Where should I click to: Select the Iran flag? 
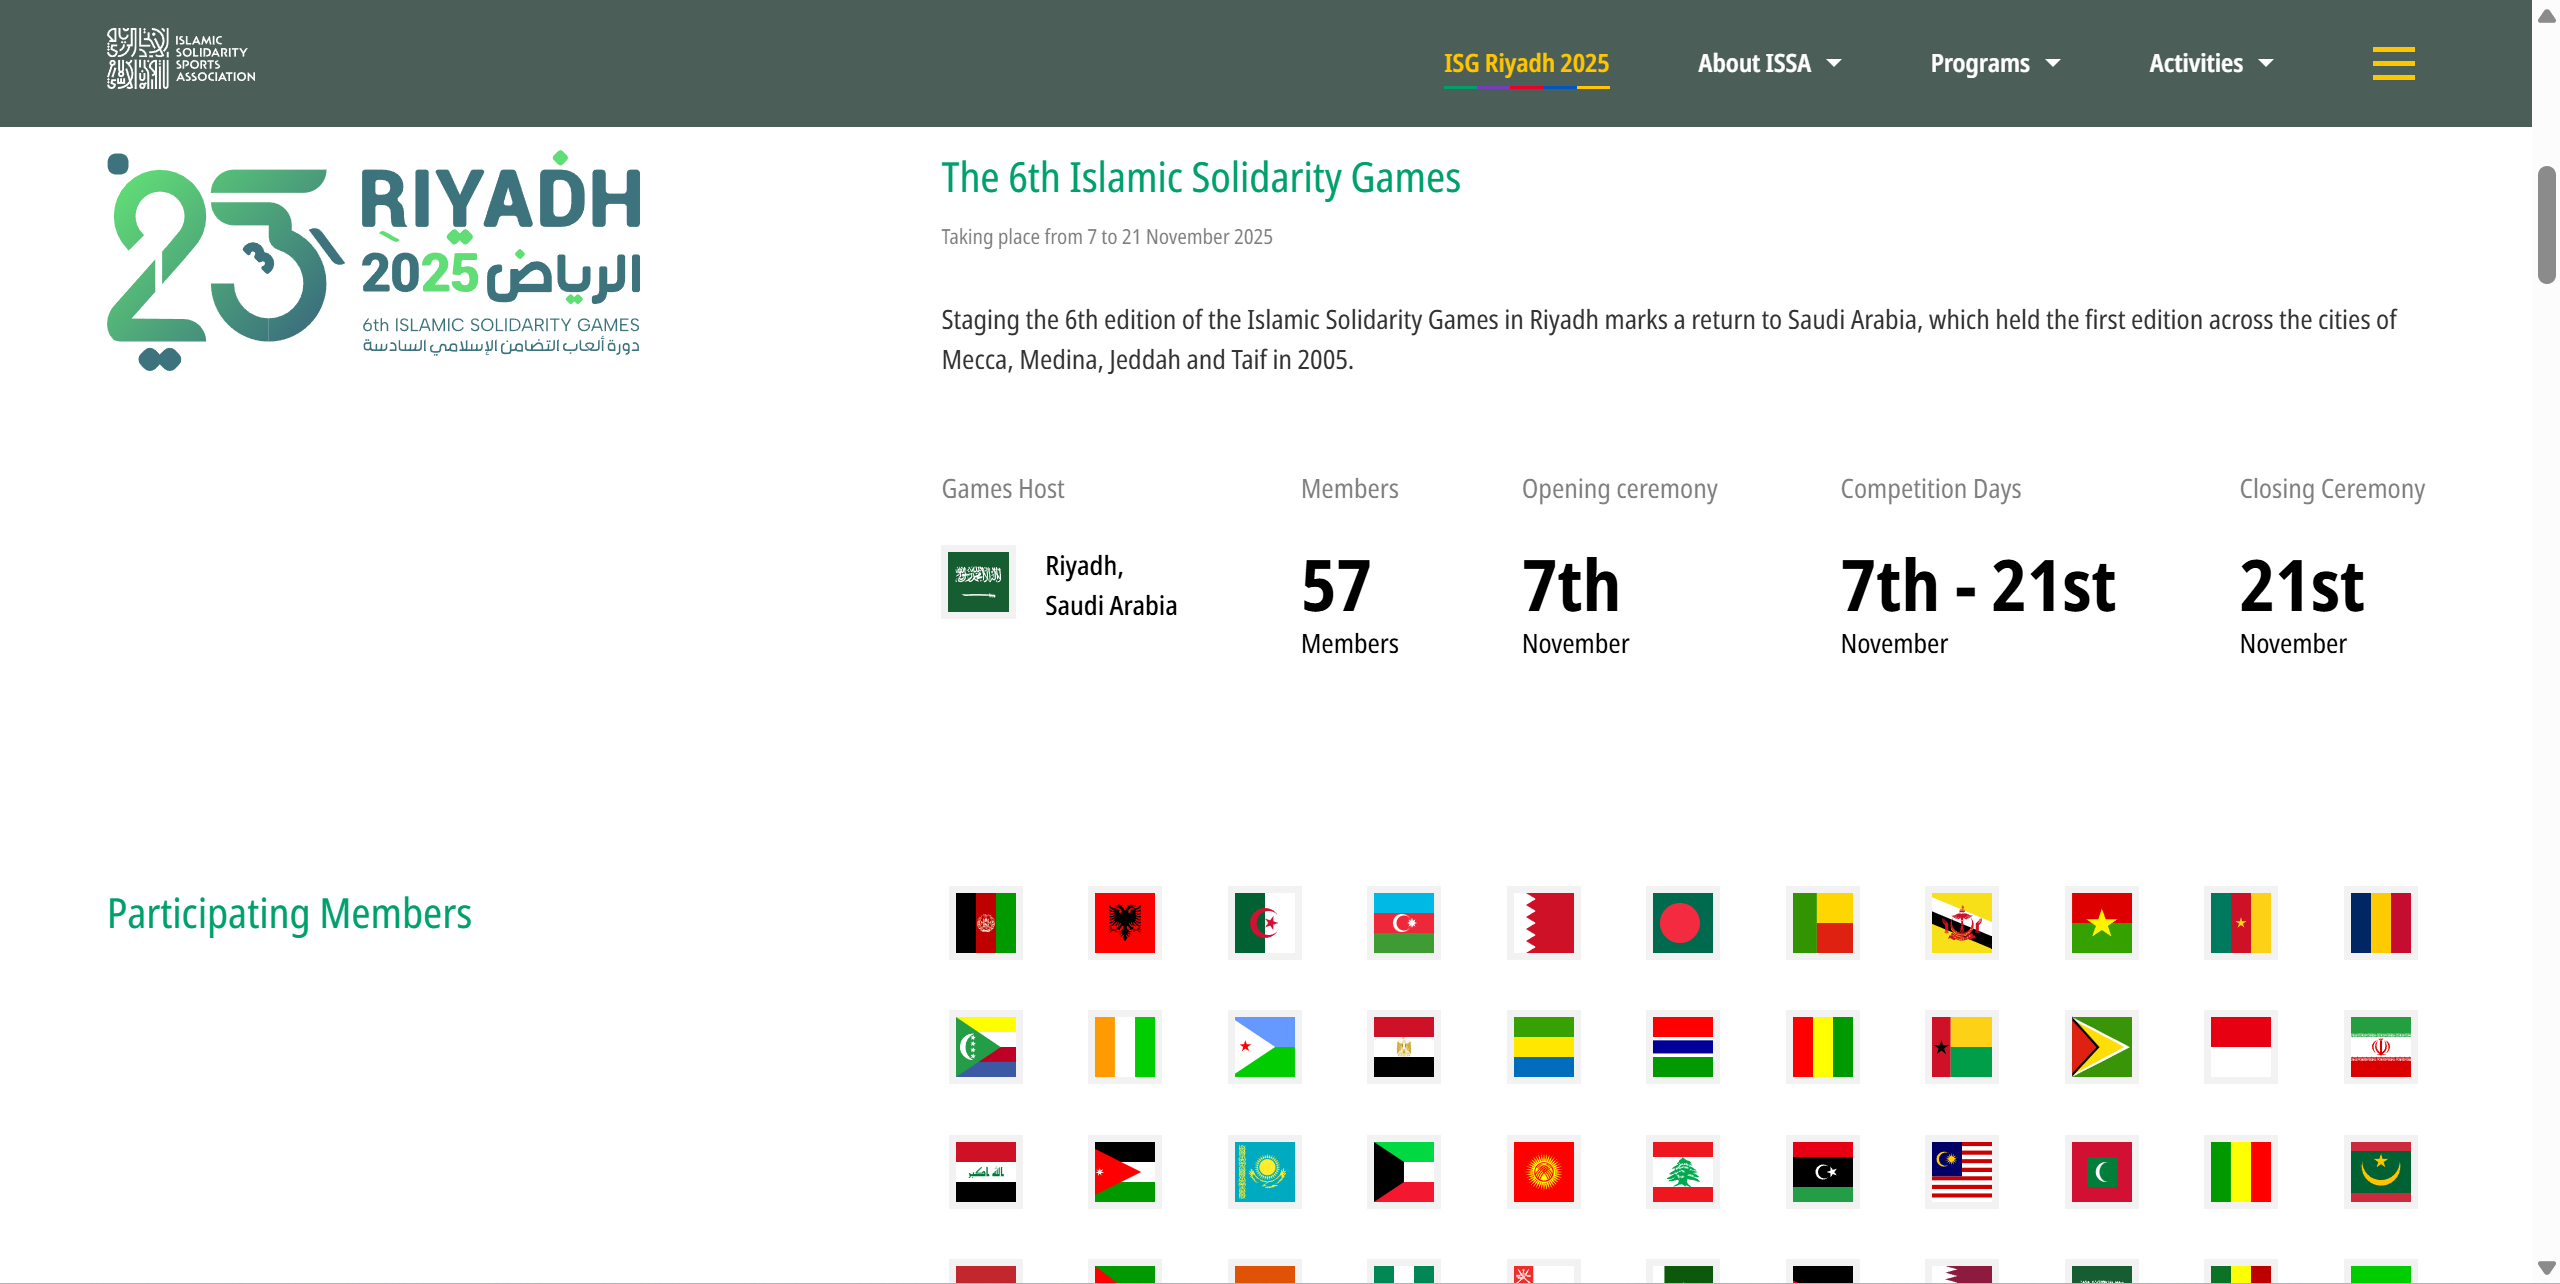[x=2380, y=1046]
